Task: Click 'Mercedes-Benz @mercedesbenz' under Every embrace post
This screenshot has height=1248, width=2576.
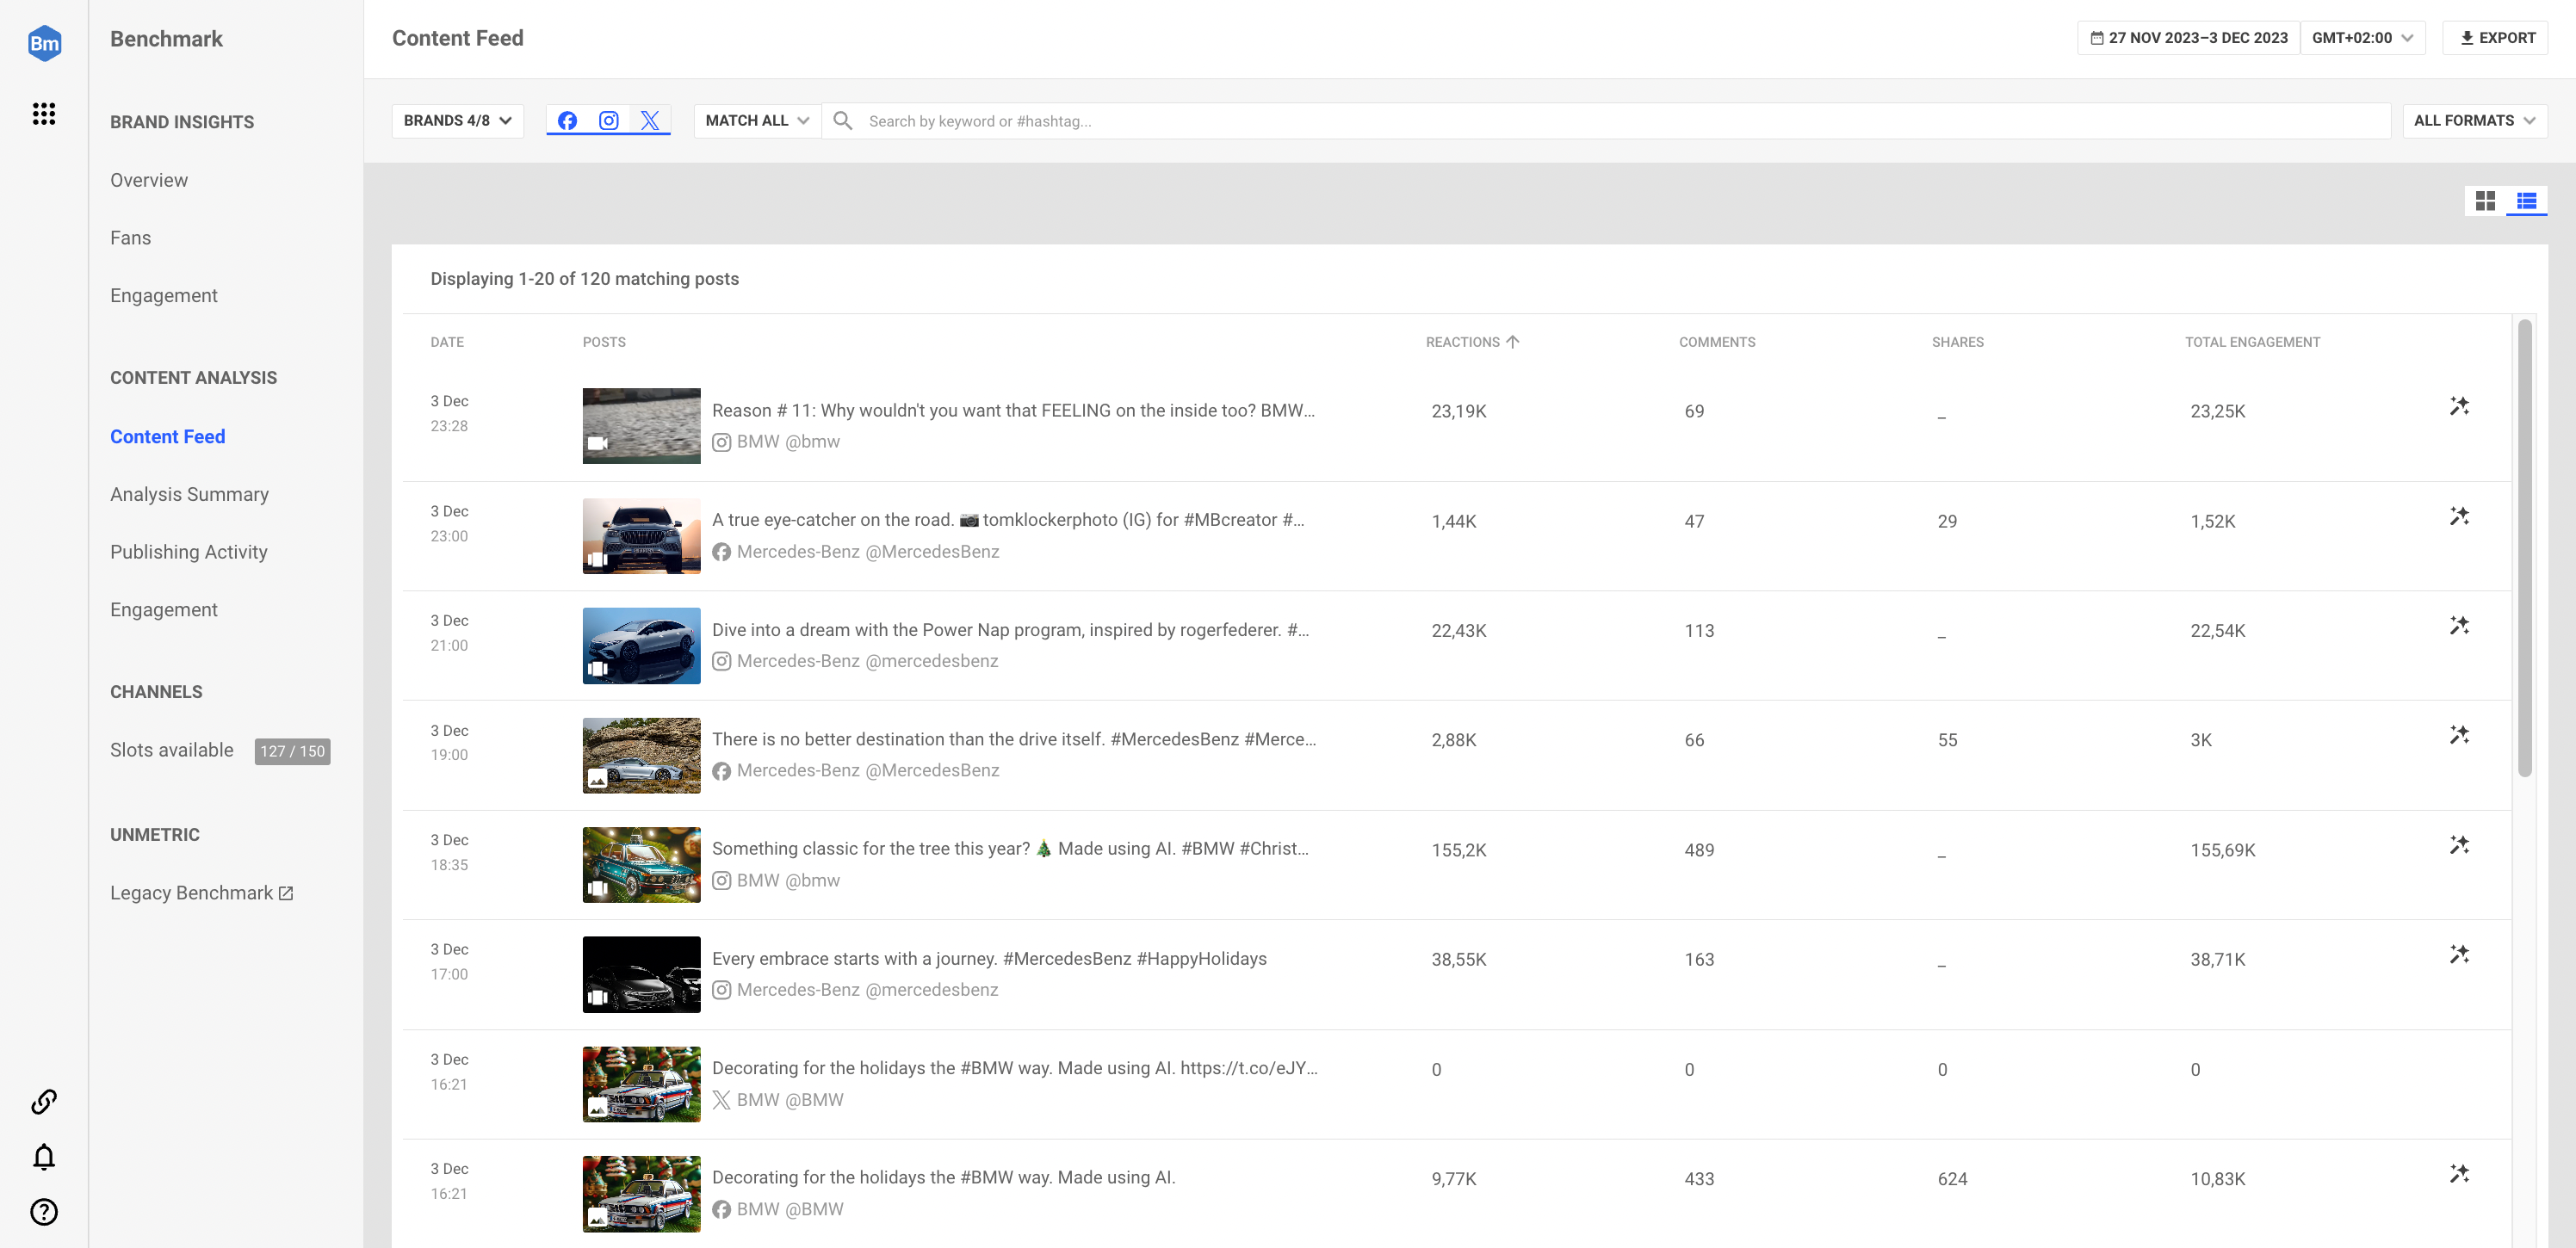Action: pyautogui.click(x=867, y=990)
